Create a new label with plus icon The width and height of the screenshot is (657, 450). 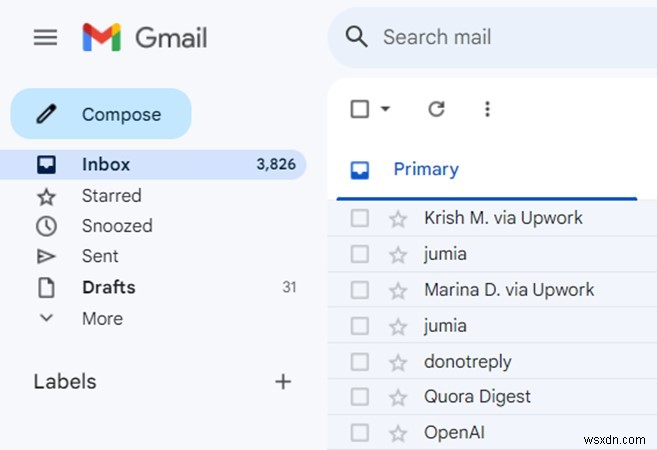pyautogui.click(x=283, y=381)
